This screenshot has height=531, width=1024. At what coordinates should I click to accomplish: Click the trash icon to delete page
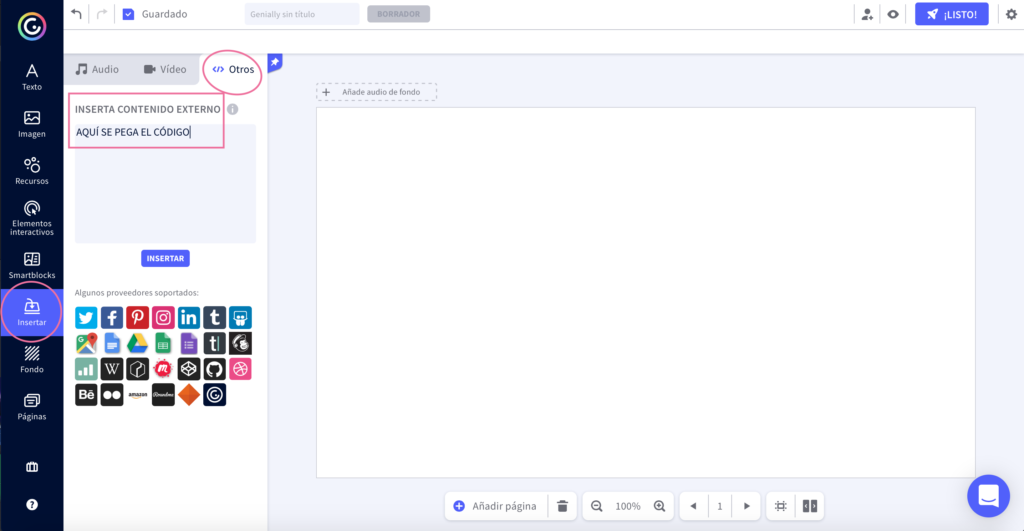point(562,506)
